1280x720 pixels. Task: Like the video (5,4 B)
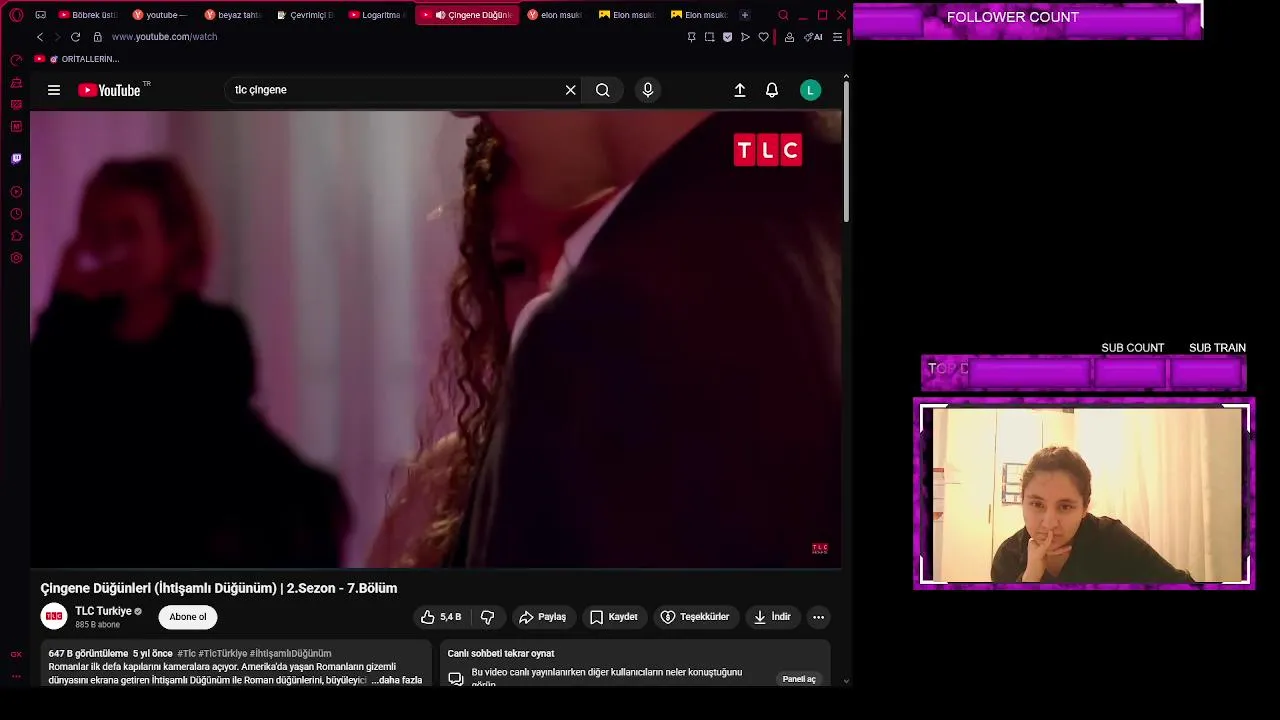click(x=441, y=617)
